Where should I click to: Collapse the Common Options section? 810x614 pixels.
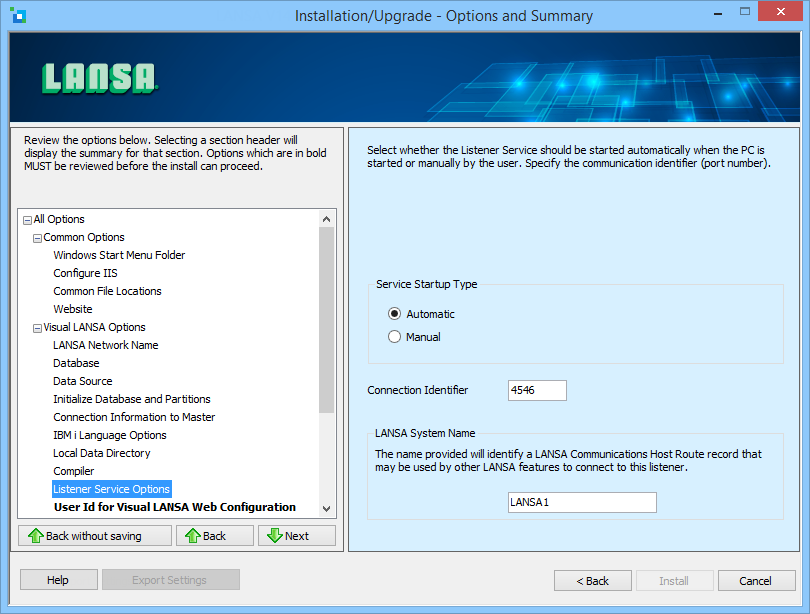pyautogui.click(x=37, y=238)
